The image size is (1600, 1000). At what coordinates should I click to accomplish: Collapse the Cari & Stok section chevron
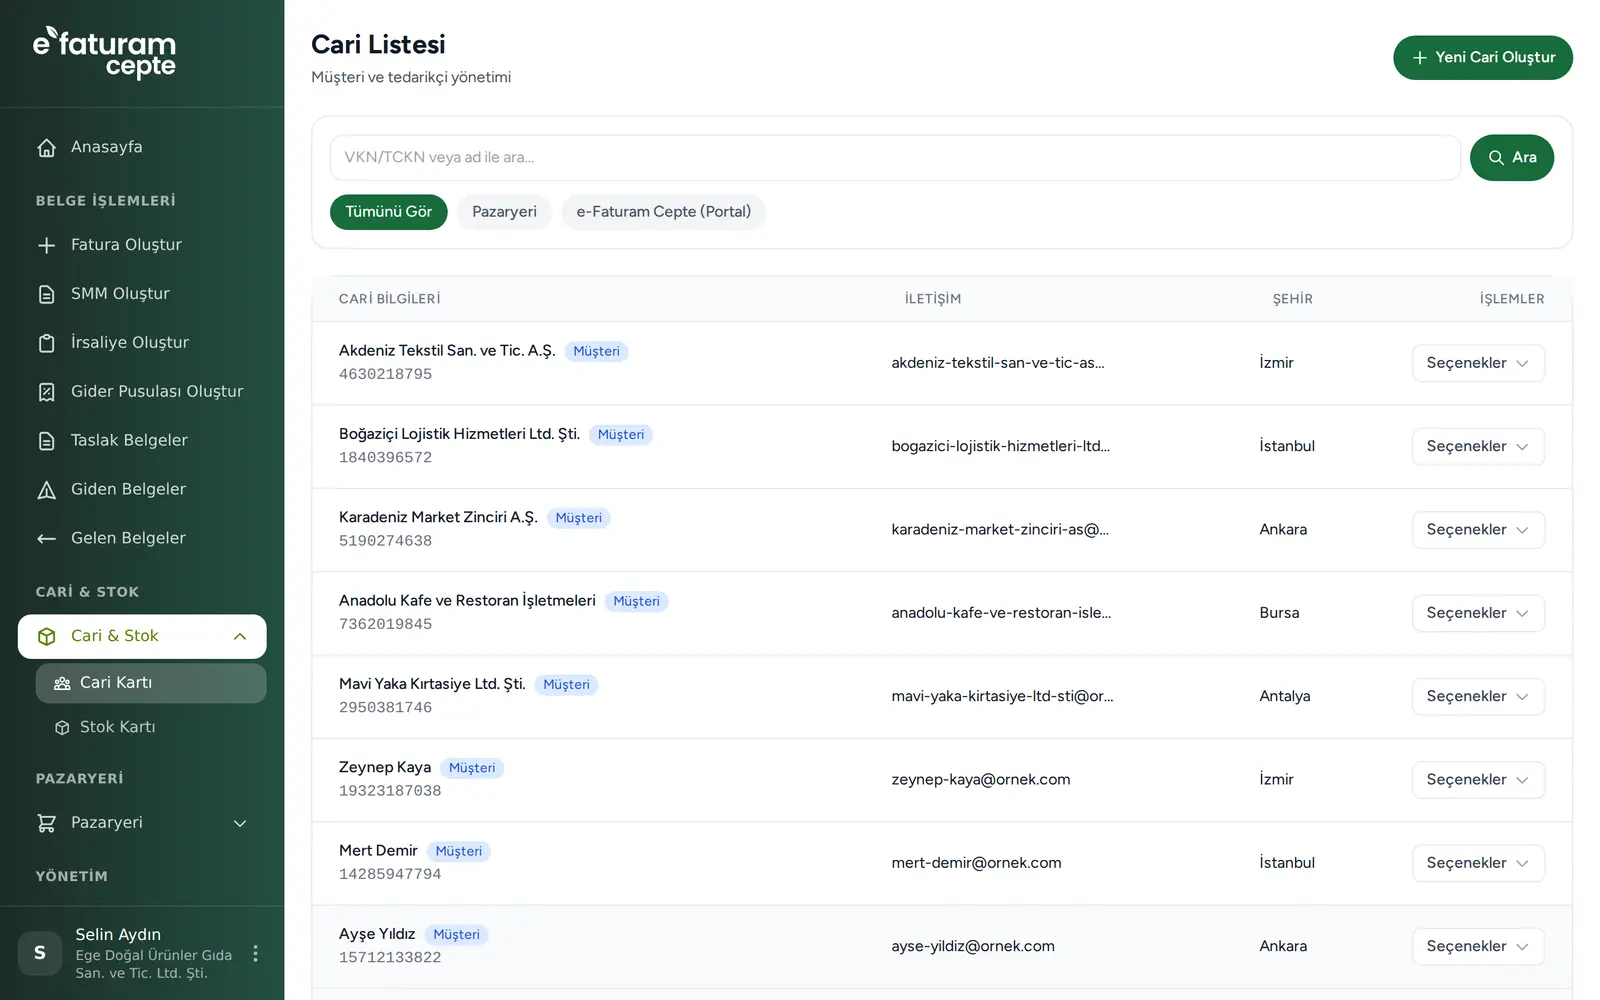(x=240, y=637)
